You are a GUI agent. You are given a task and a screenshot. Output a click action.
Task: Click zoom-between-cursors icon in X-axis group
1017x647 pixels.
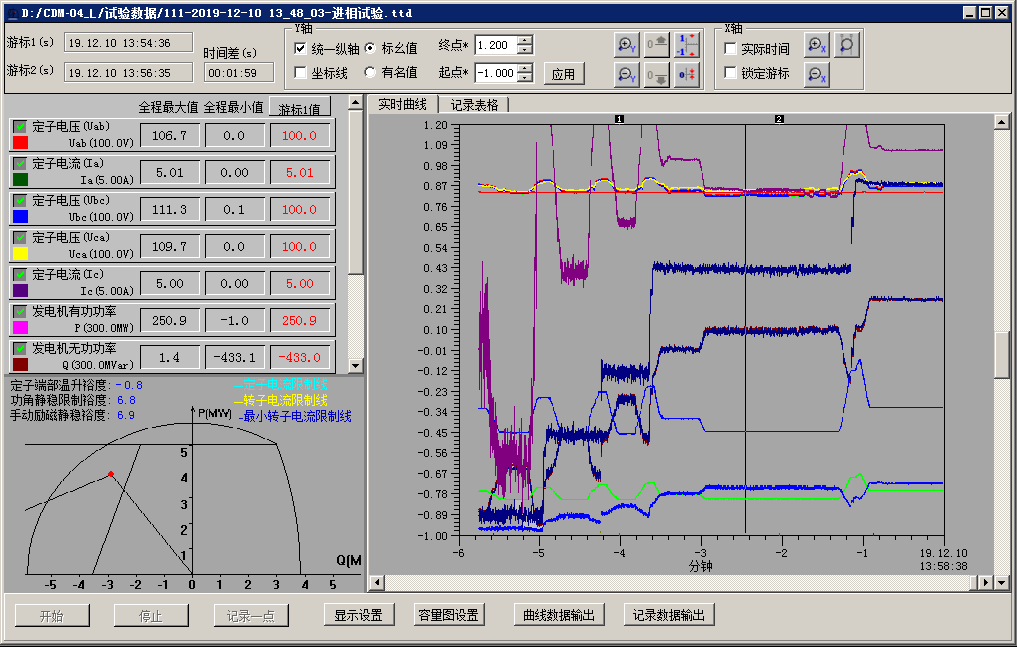click(846, 45)
